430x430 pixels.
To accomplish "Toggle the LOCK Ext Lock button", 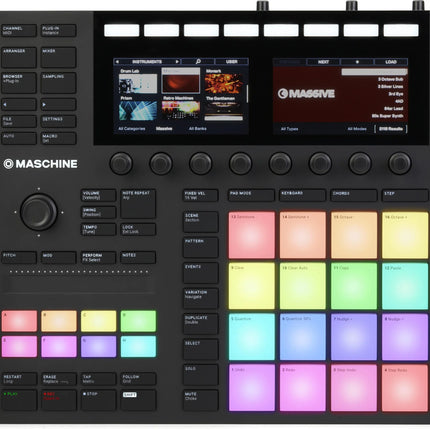I will click(138, 229).
